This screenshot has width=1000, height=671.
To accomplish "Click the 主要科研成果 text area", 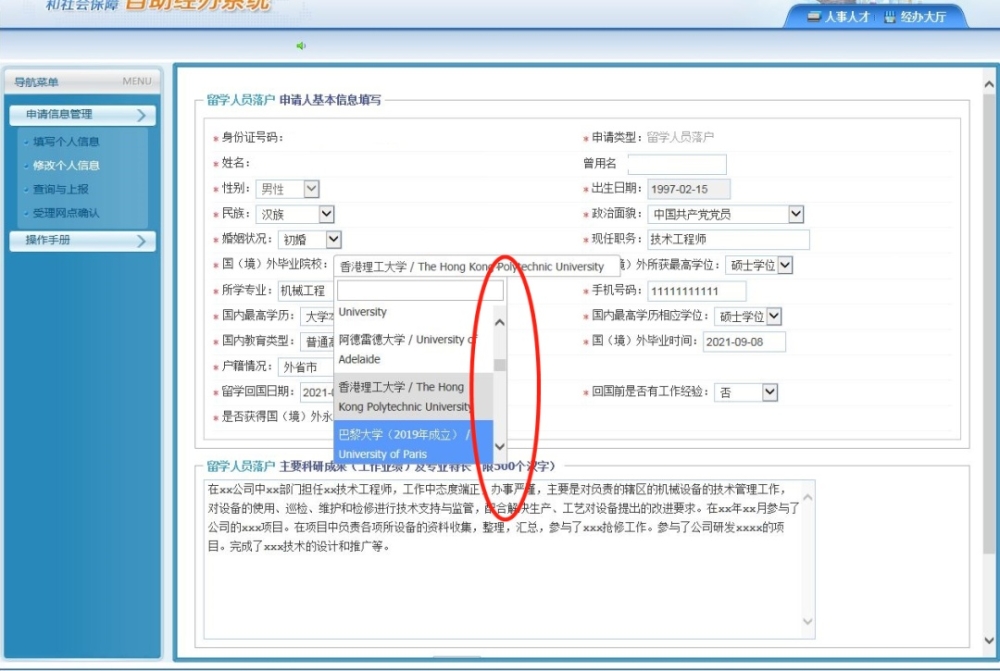I will pos(509,559).
